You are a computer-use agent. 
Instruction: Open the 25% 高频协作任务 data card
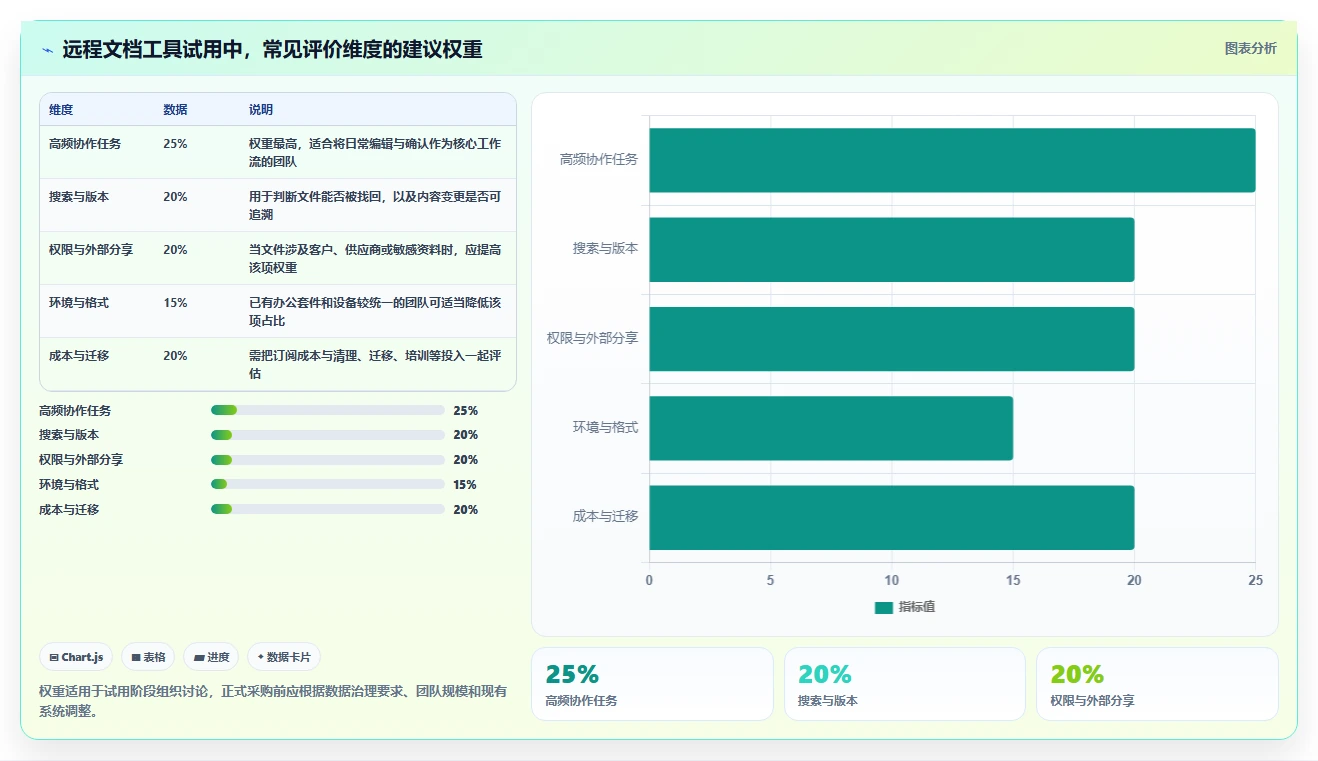tap(652, 684)
